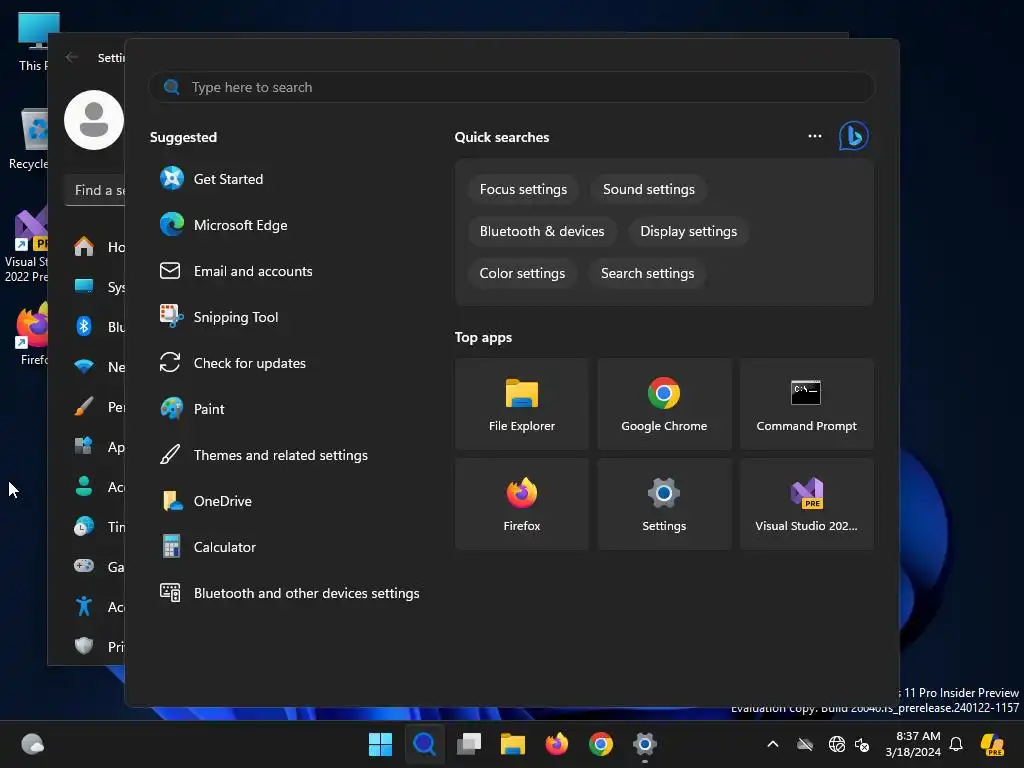Select Network in Settings window sidebar
This screenshot has width=1024, height=768.
point(97,366)
